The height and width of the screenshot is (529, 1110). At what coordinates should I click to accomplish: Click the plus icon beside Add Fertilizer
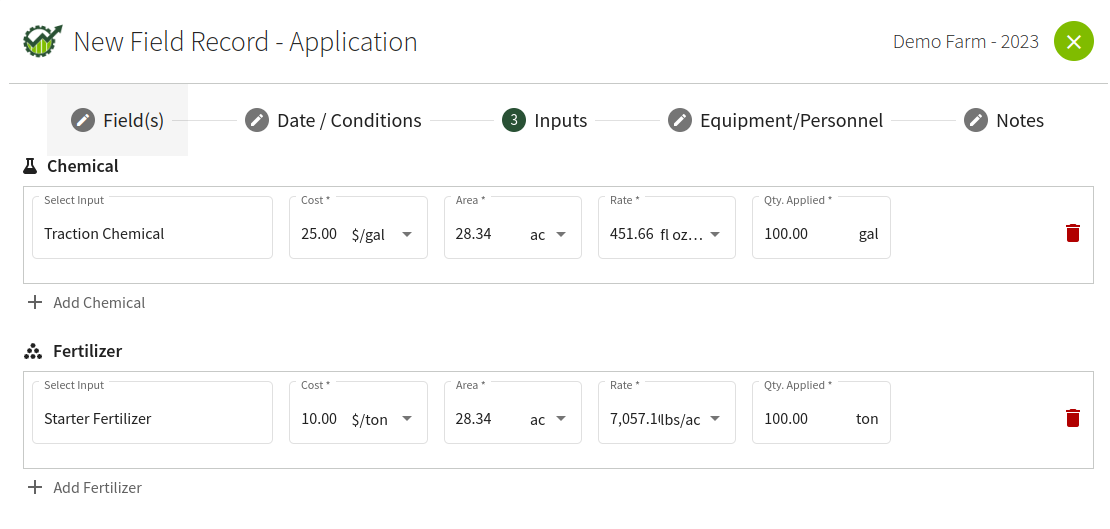click(35, 487)
